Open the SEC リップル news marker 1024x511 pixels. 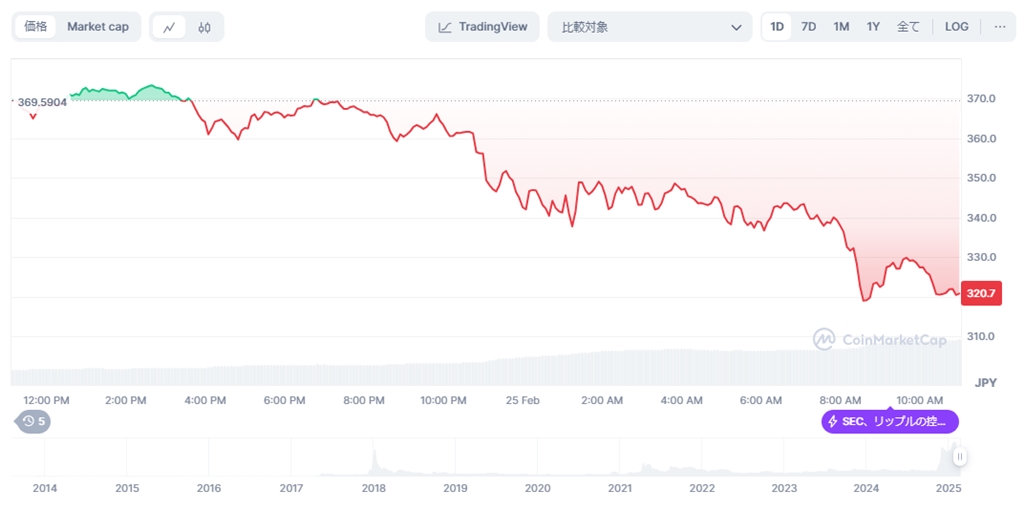point(890,421)
